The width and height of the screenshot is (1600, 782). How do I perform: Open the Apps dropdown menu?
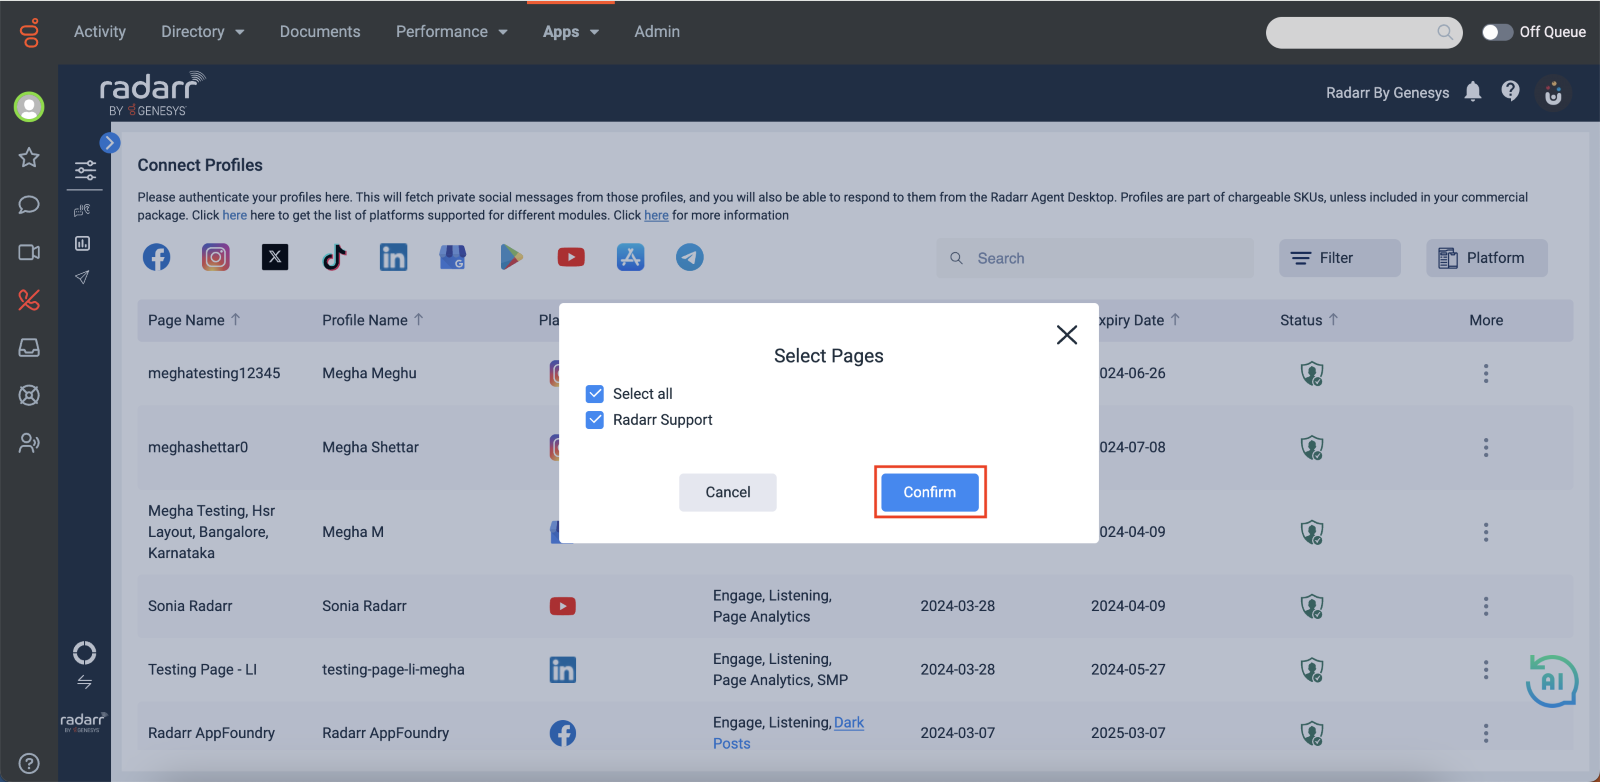pyautogui.click(x=571, y=32)
